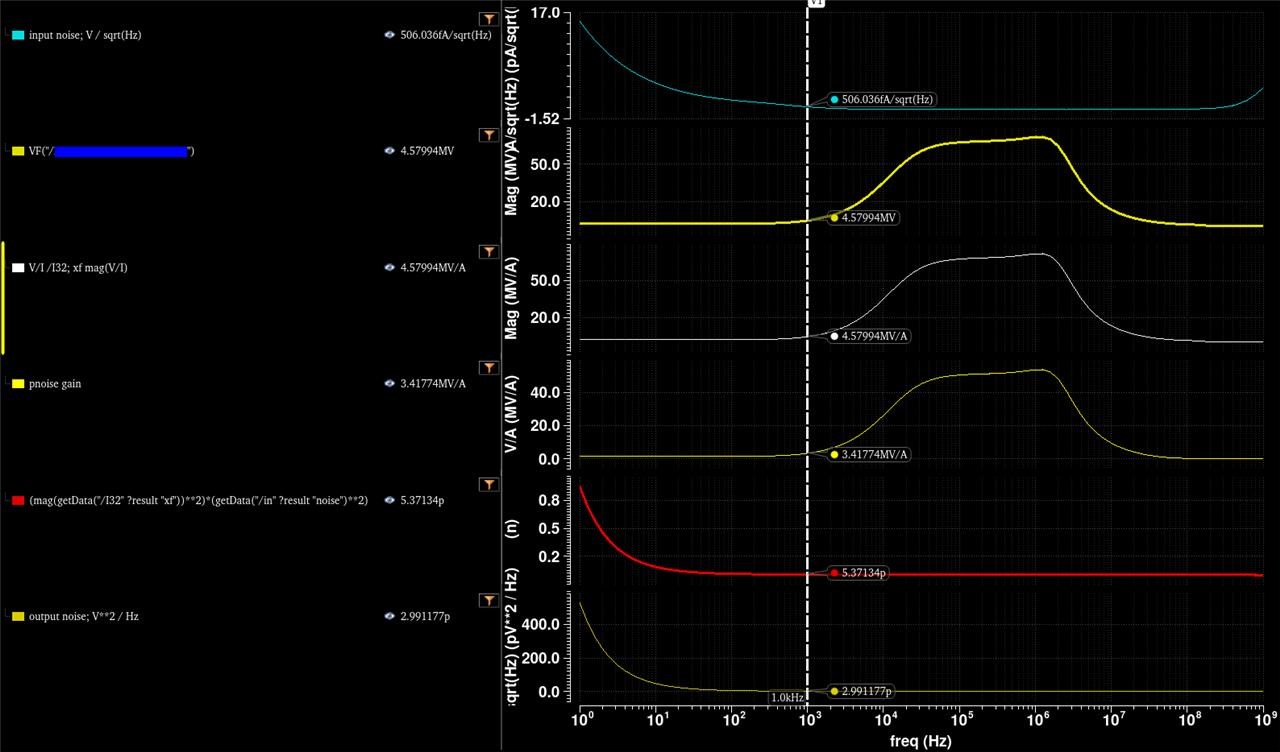
Task: Click marker bubble 2.991177p on bottom plot
Action: (861, 691)
